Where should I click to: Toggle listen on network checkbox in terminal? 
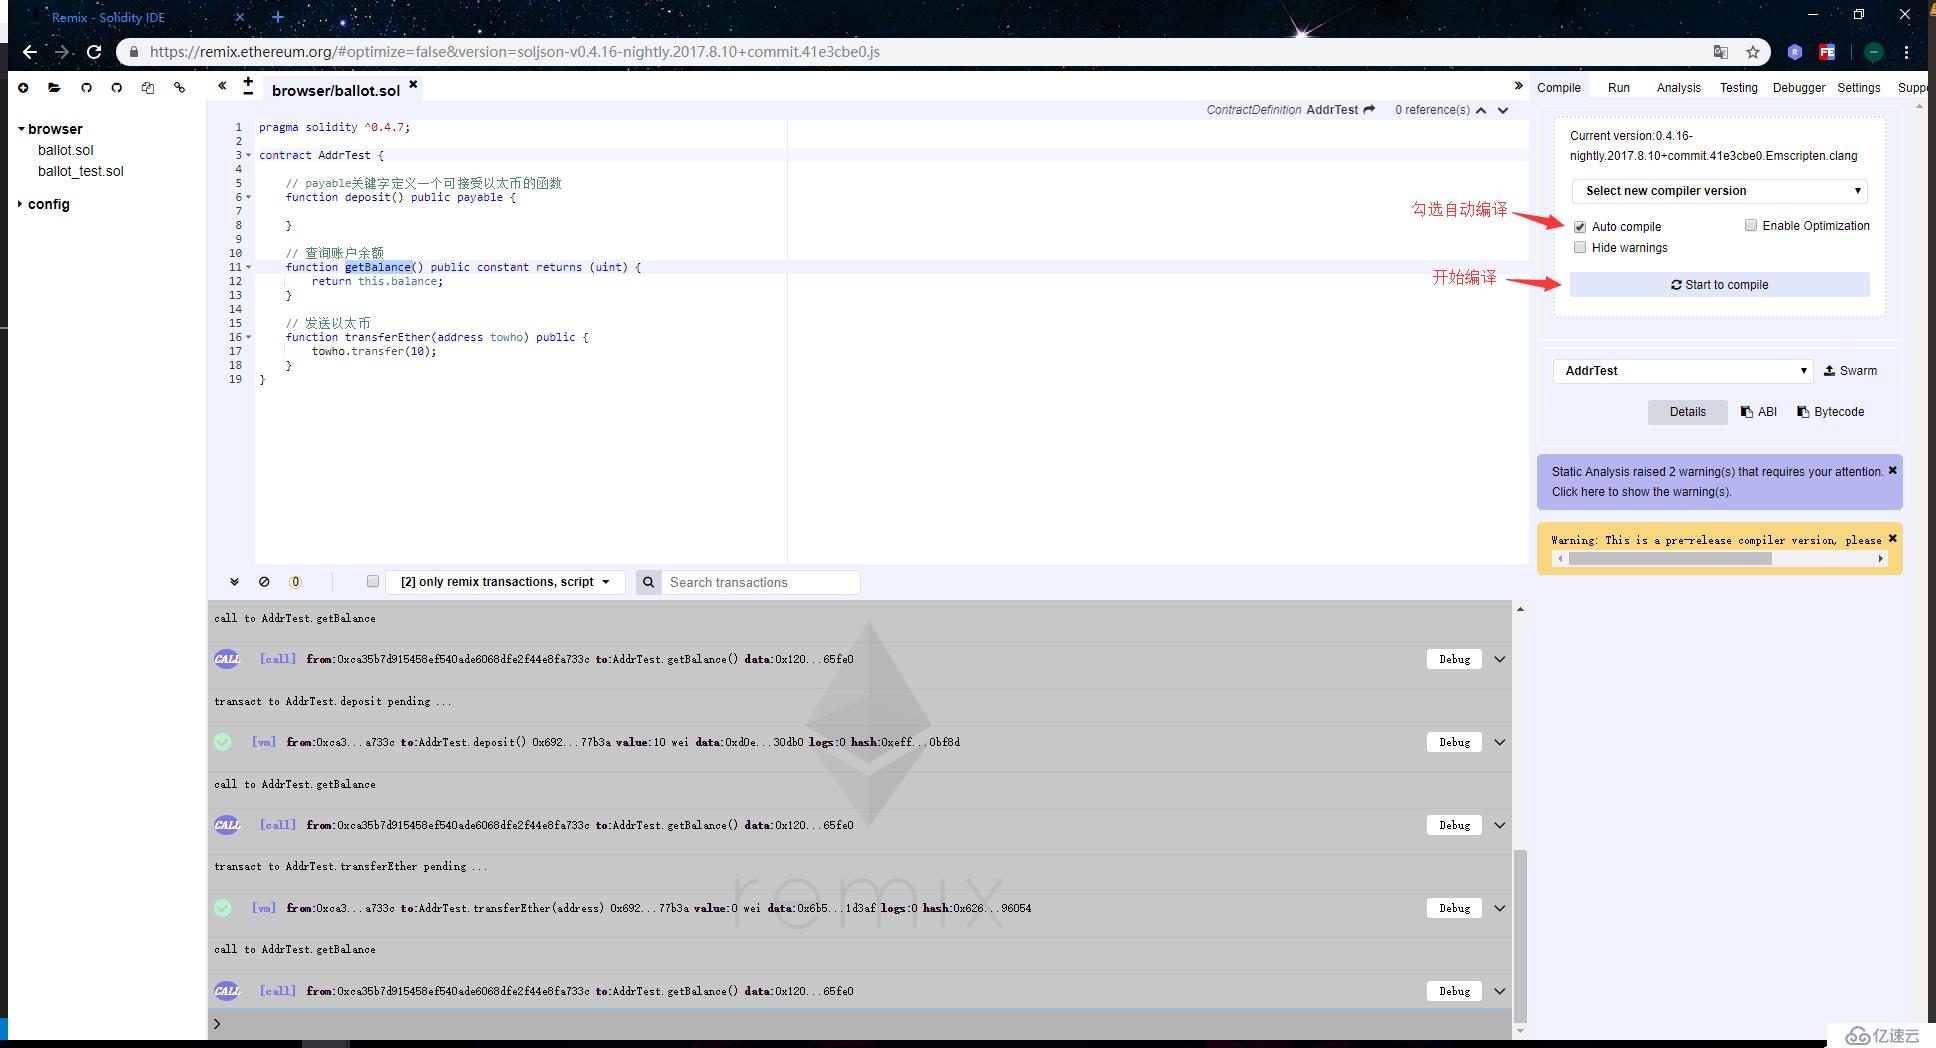point(373,581)
